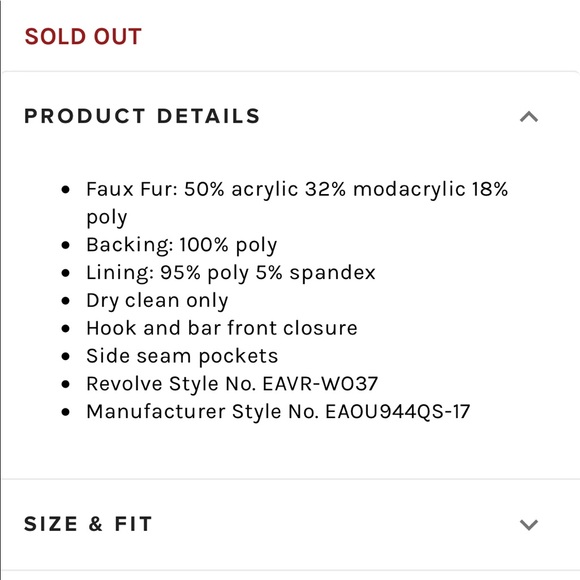Expand the Size & Fit chevron arrow
Image resolution: width=580 pixels, height=580 pixels.
[529, 524]
